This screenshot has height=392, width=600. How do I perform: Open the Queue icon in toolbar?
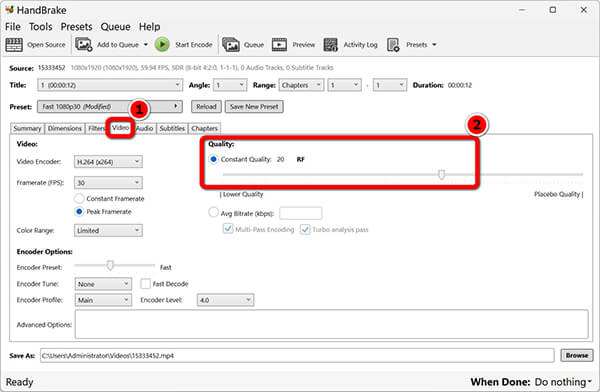tap(231, 45)
